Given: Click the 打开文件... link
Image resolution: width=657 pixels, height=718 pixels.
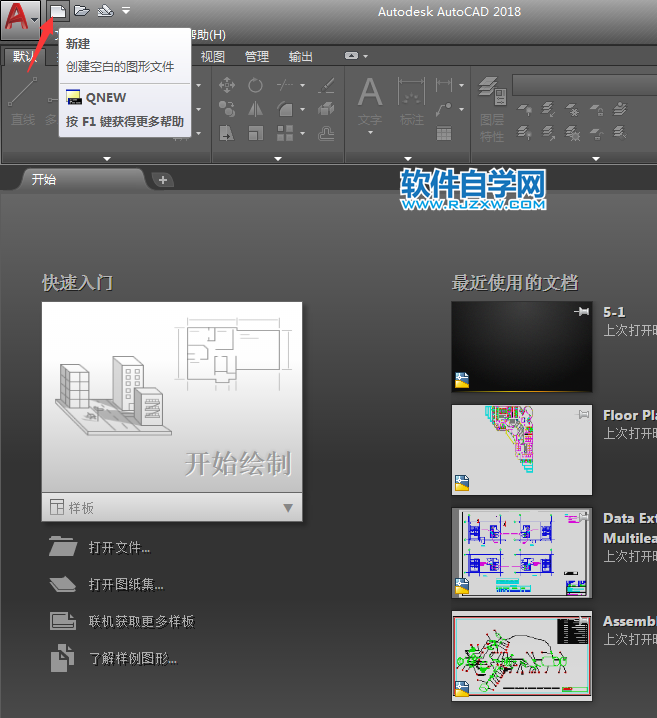Looking at the screenshot, I should (x=119, y=548).
